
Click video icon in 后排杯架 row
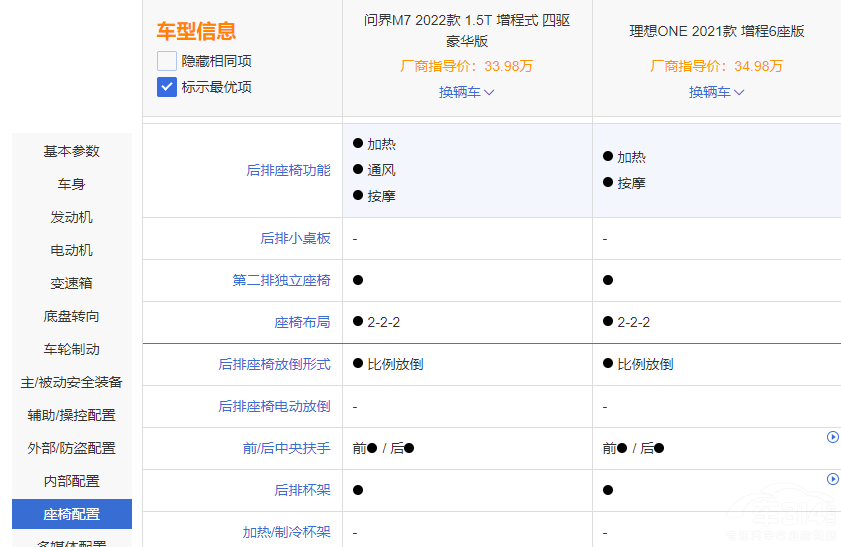click(832, 479)
